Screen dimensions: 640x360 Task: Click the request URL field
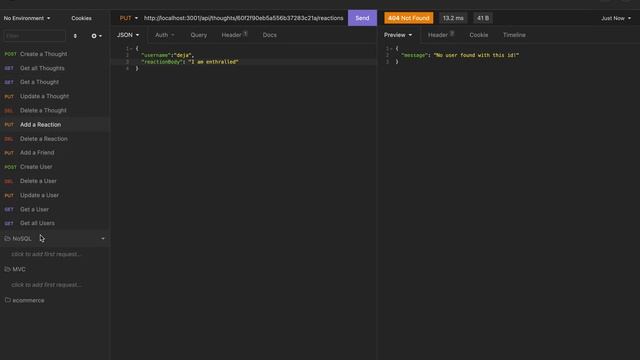[243, 18]
